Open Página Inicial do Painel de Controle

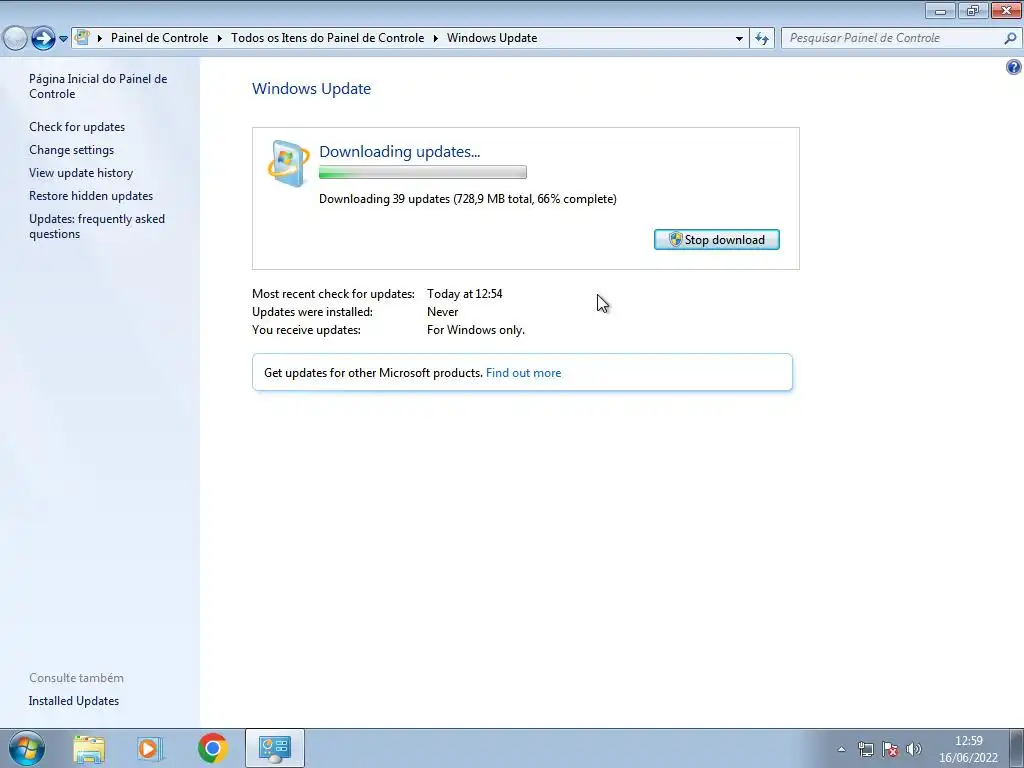pyautogui.click(x=98, y=86)
